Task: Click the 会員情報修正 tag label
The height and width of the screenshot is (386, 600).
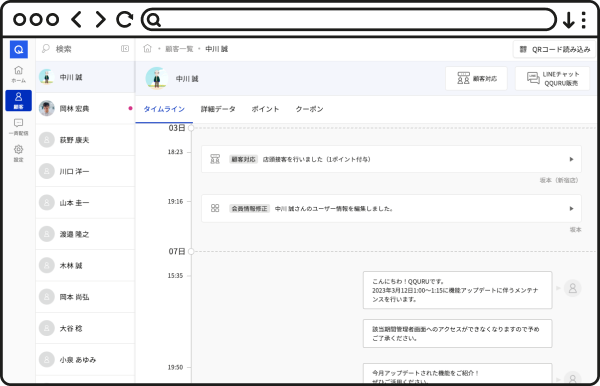Action: (249, 208)
